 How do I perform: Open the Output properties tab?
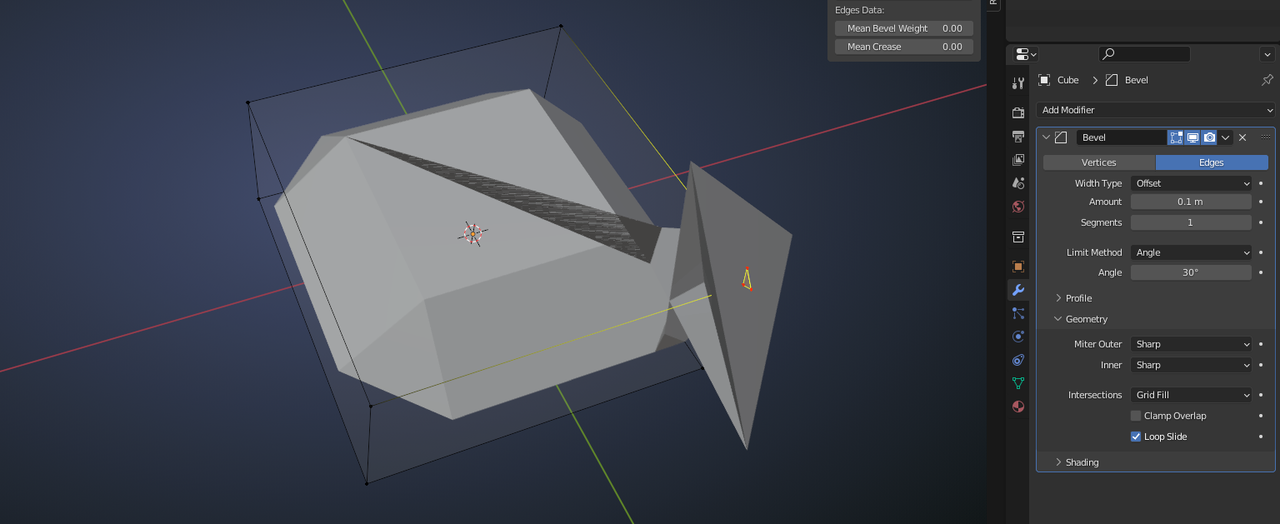click(1018, 136)
